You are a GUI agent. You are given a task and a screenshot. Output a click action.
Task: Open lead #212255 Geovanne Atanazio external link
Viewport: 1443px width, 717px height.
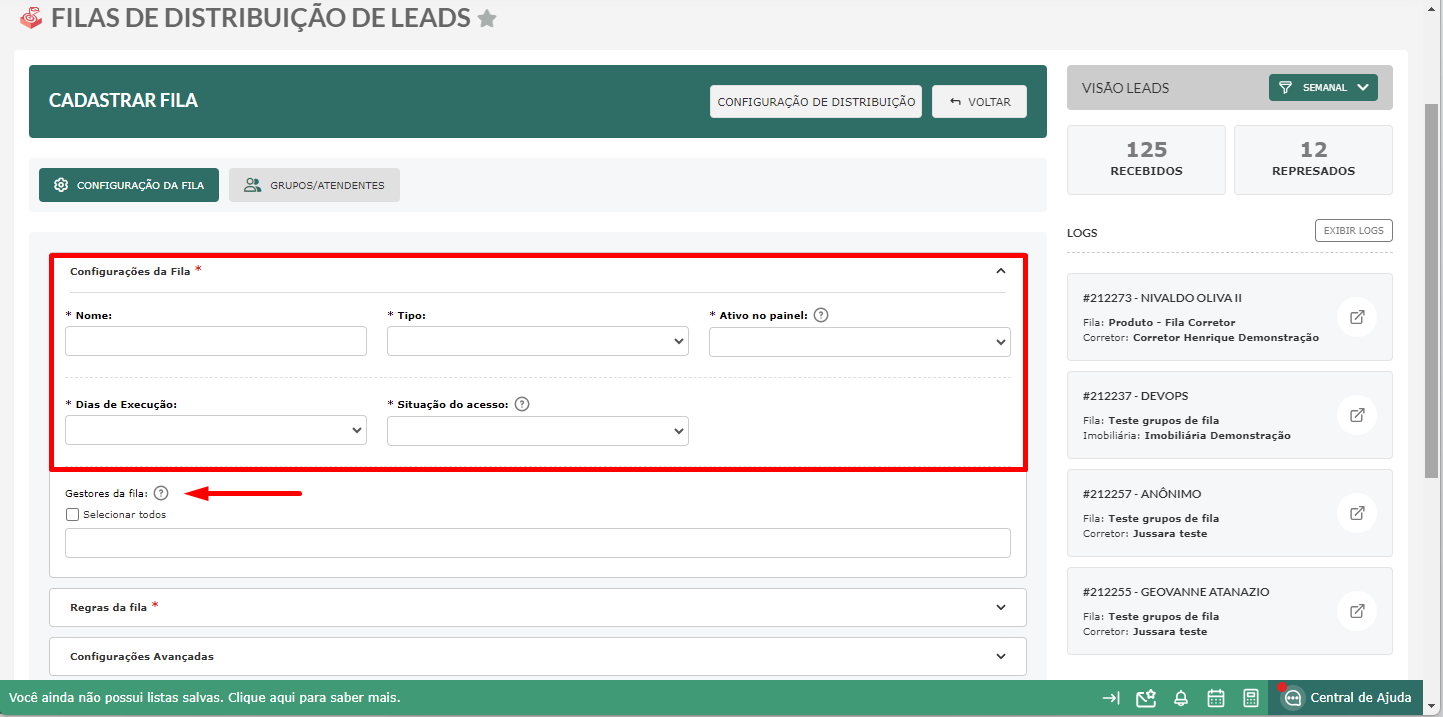pos(1357,611)
